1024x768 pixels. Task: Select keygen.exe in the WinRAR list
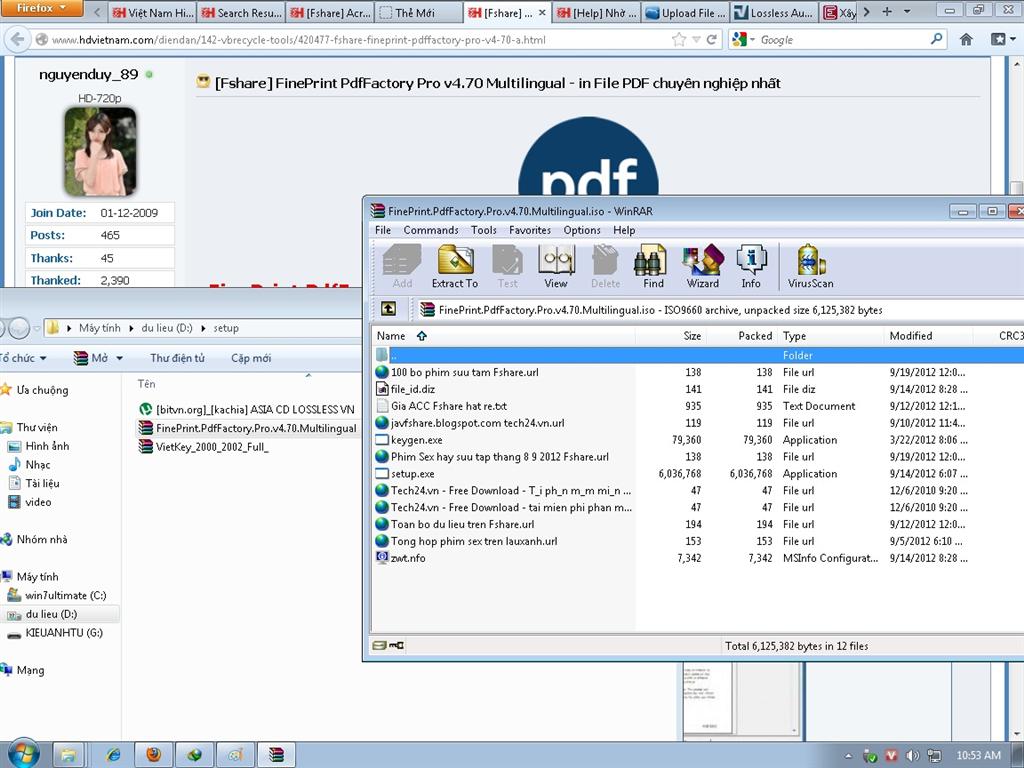(x=416, y=440)
